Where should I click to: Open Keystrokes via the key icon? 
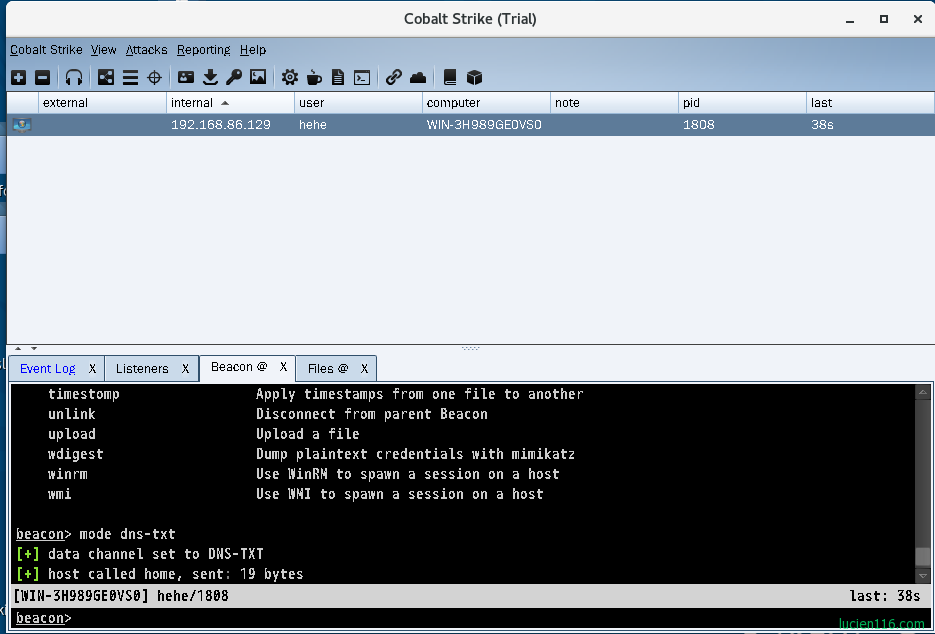pyautogui.click(x=234, y=77)
